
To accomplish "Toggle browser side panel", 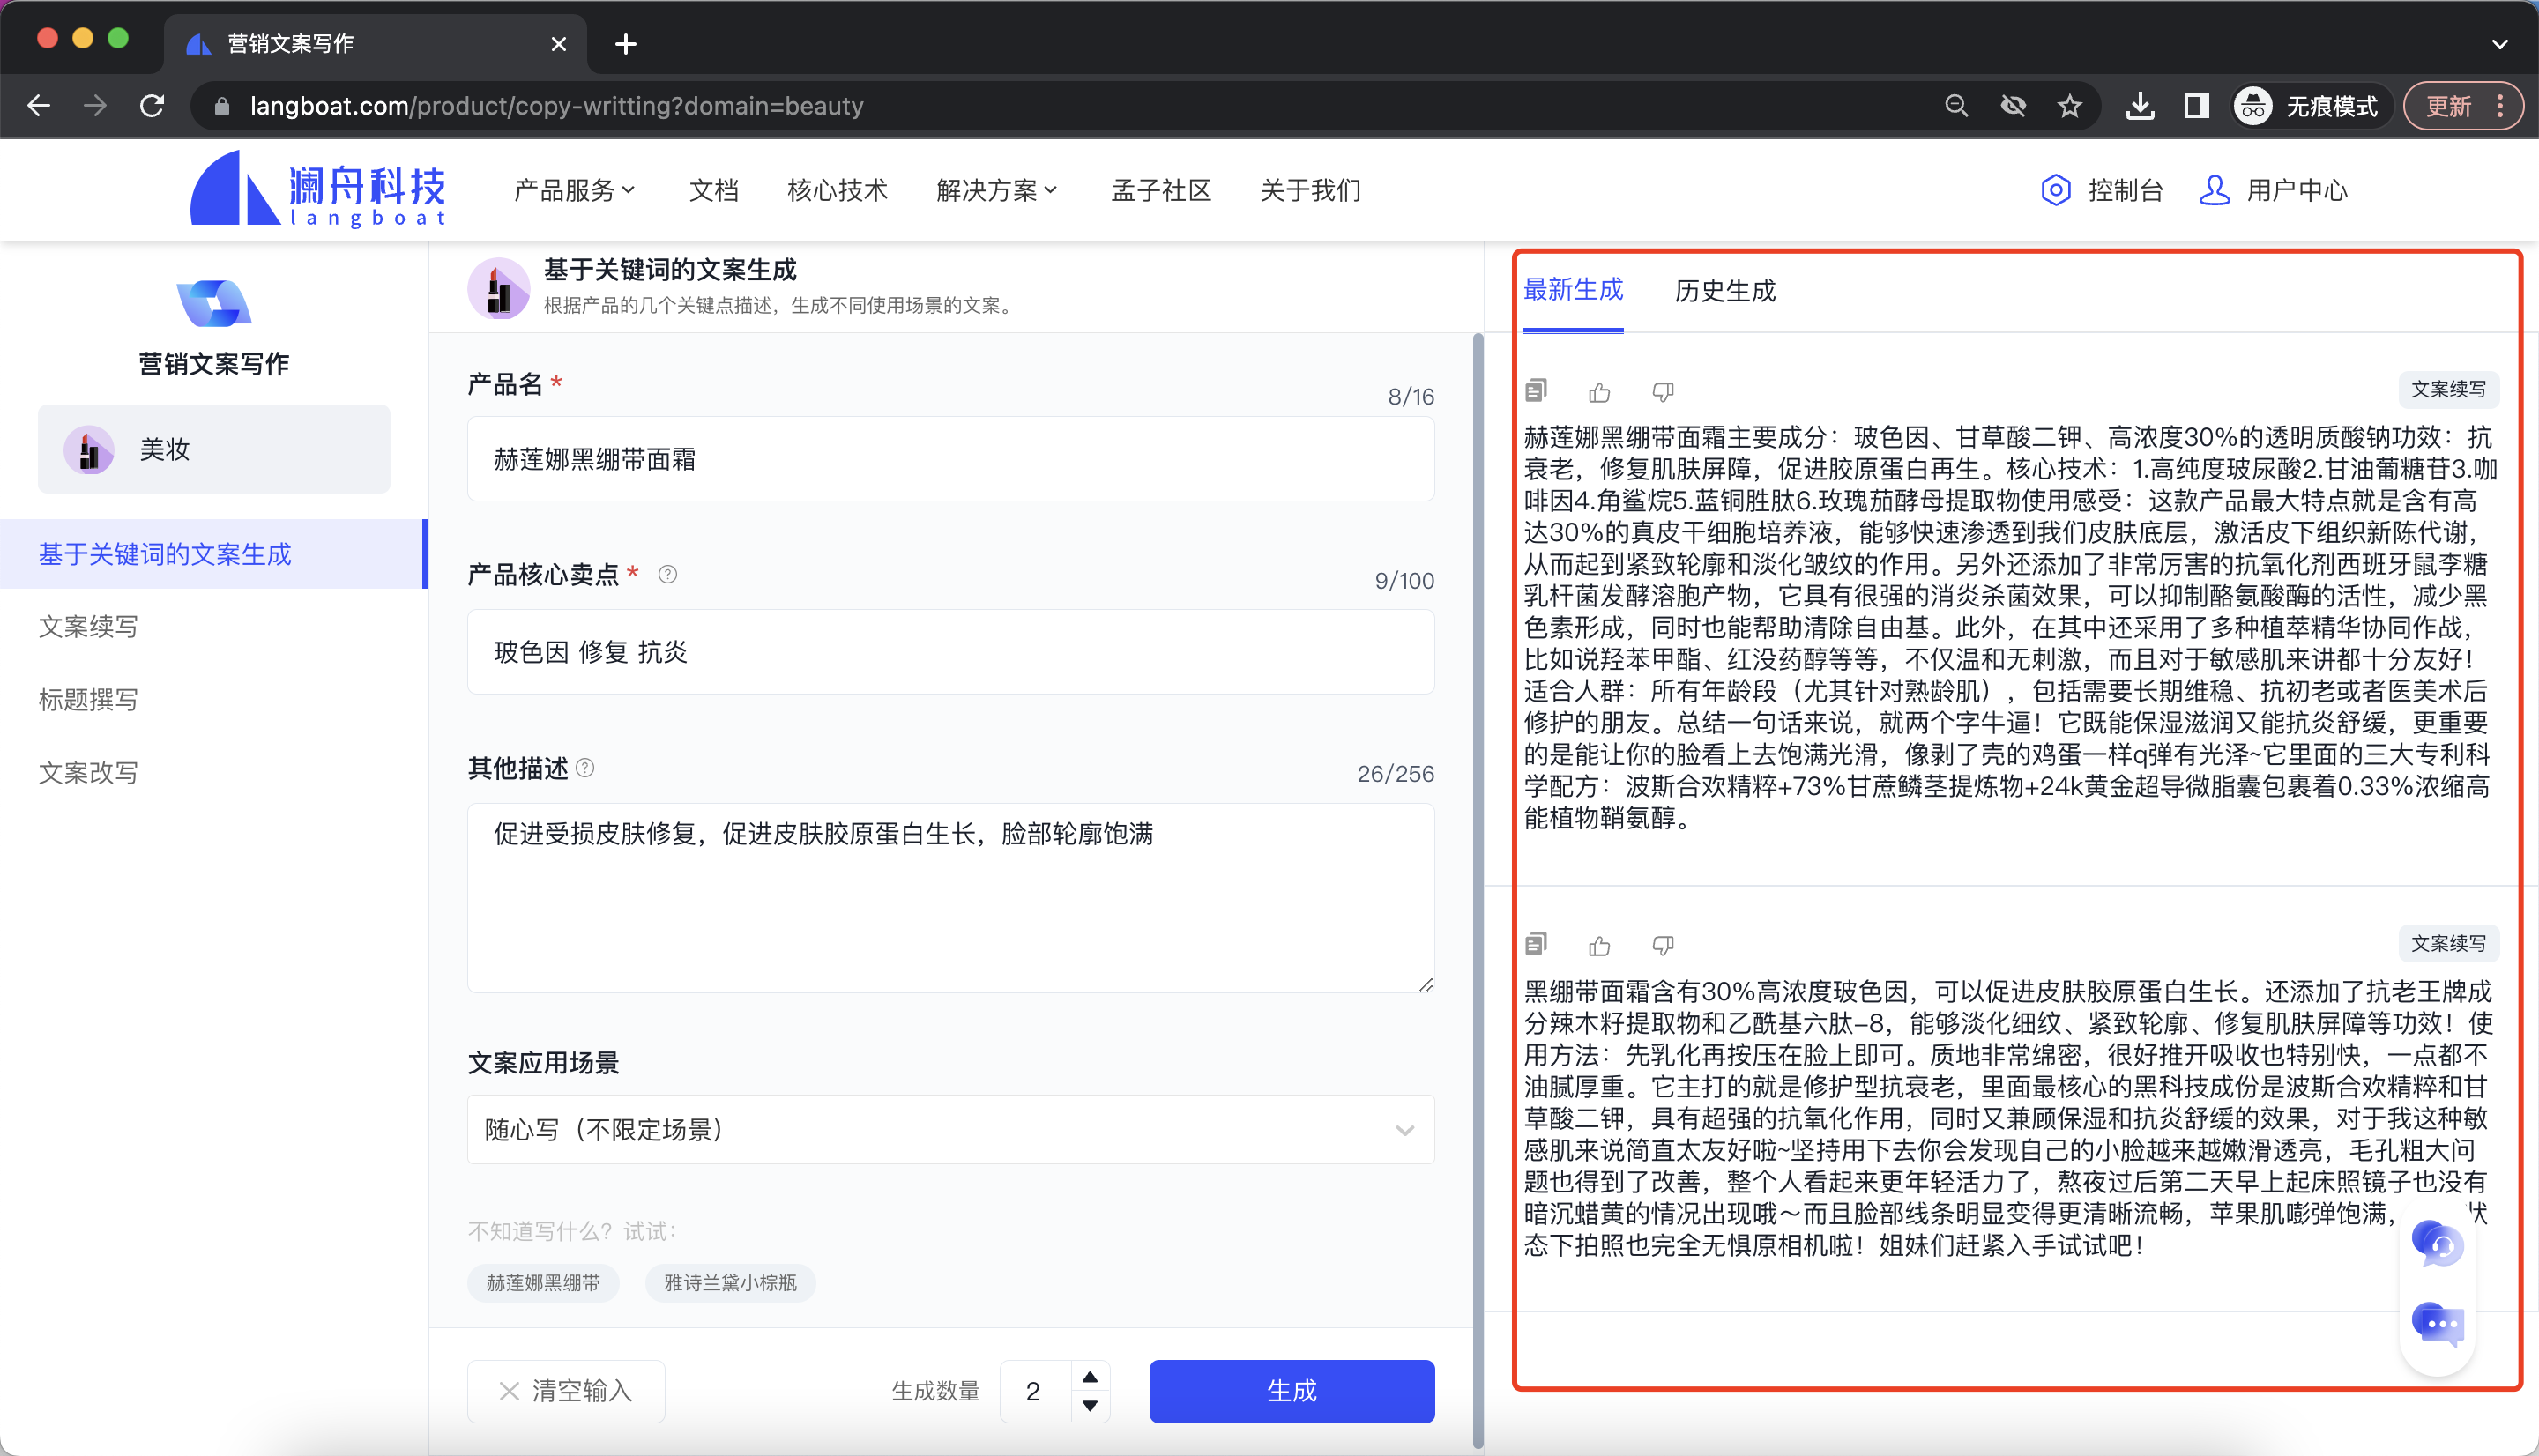I will (x=2195, y=106).
